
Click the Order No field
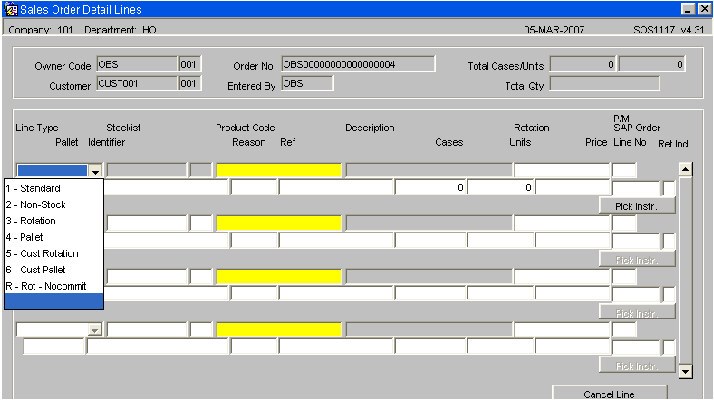pyautogui.click(x=358, y=64)
